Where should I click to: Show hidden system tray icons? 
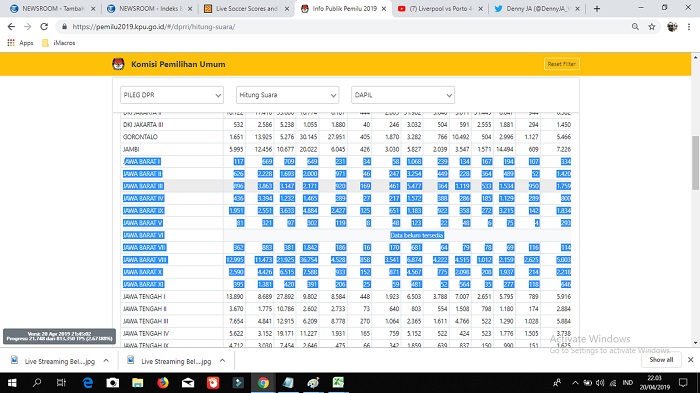point(575,383)
